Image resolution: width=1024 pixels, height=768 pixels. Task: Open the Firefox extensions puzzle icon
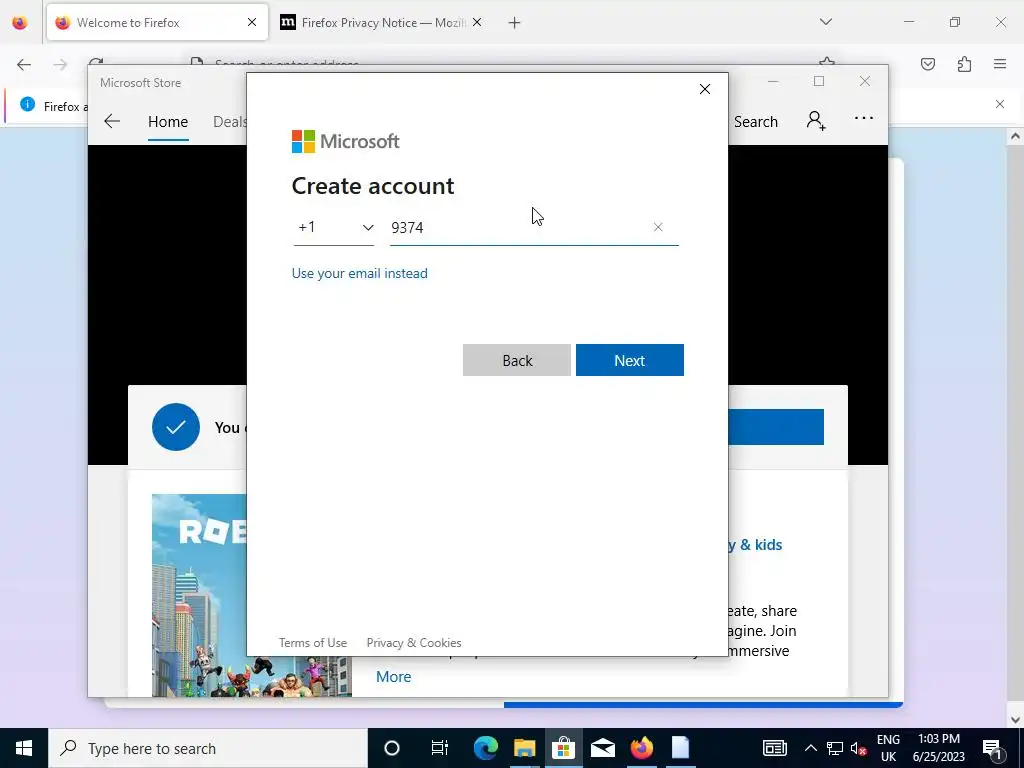964,64
